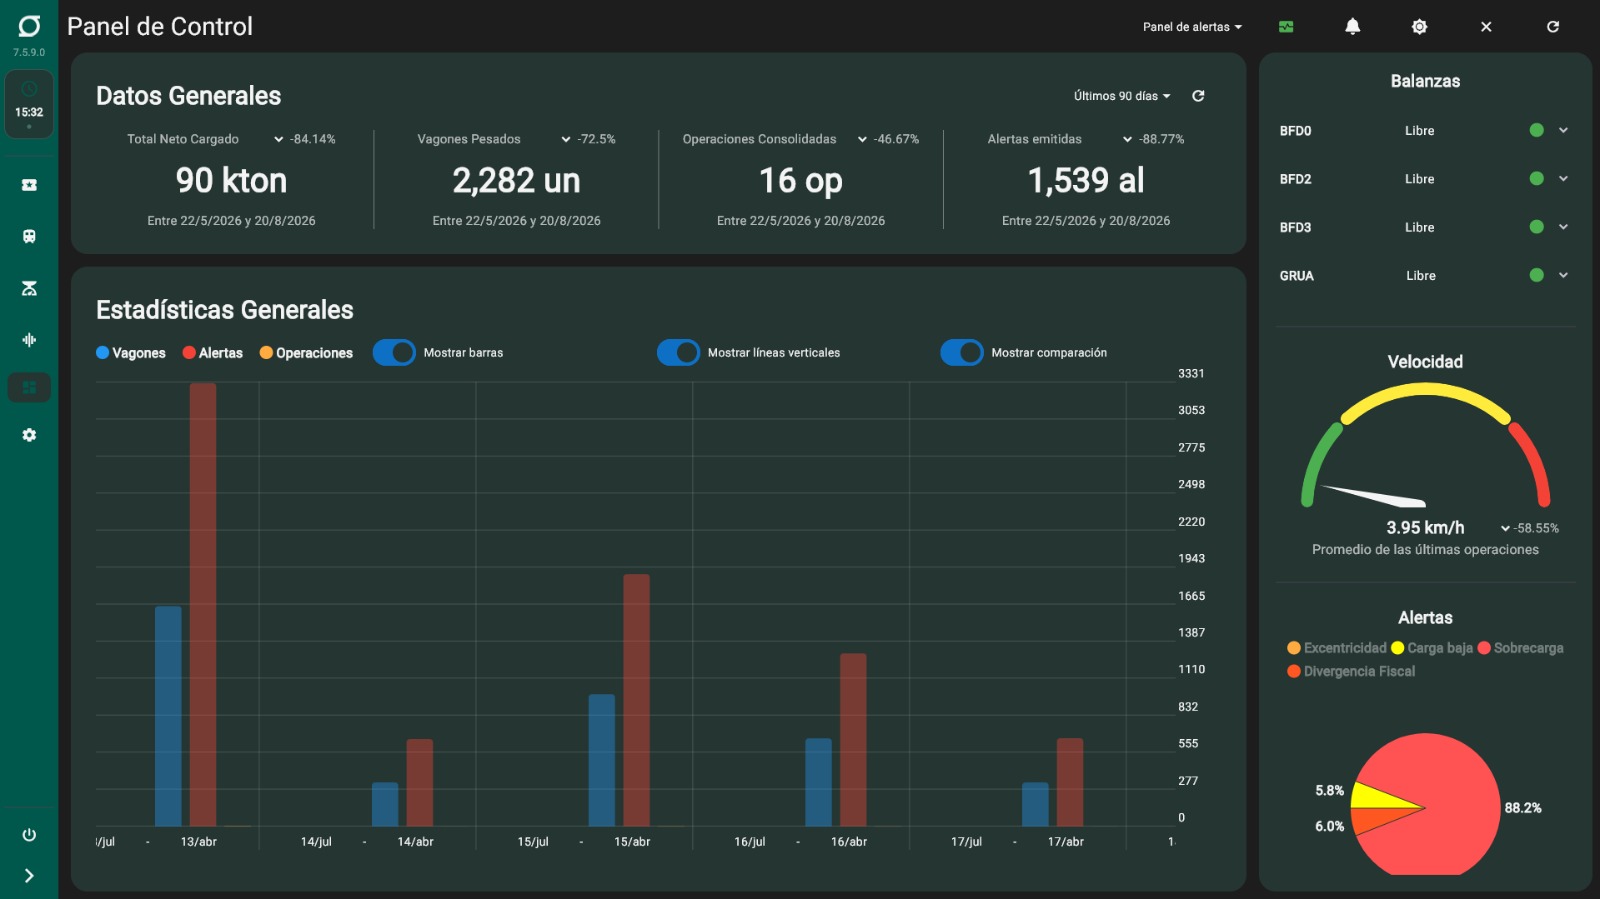Viewport: 1600px width, 899px height.
Task: Click the BFD3 green status indicator
Action: pos(1537,227)
